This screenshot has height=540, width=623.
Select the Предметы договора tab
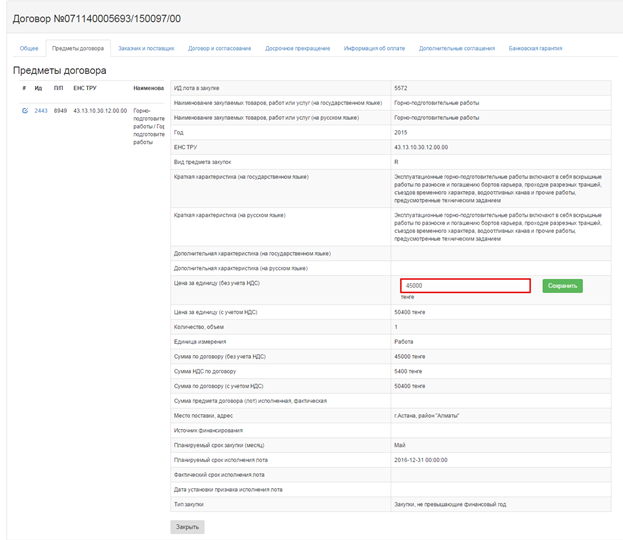pyautogui.click(x=77, y=48)
